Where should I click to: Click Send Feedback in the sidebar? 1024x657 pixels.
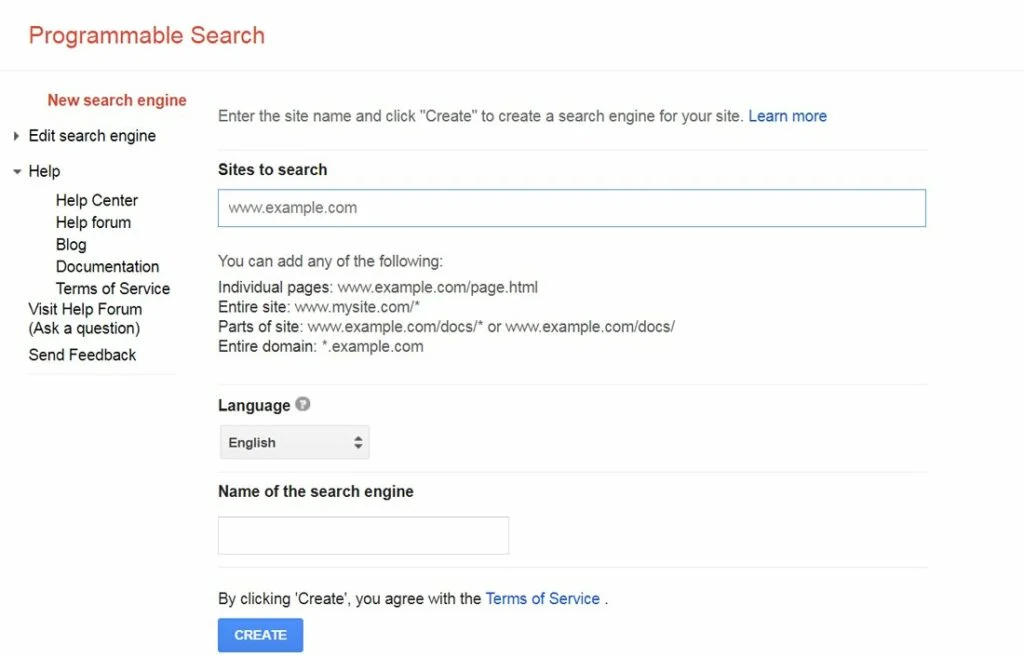(x=82, y=354)
